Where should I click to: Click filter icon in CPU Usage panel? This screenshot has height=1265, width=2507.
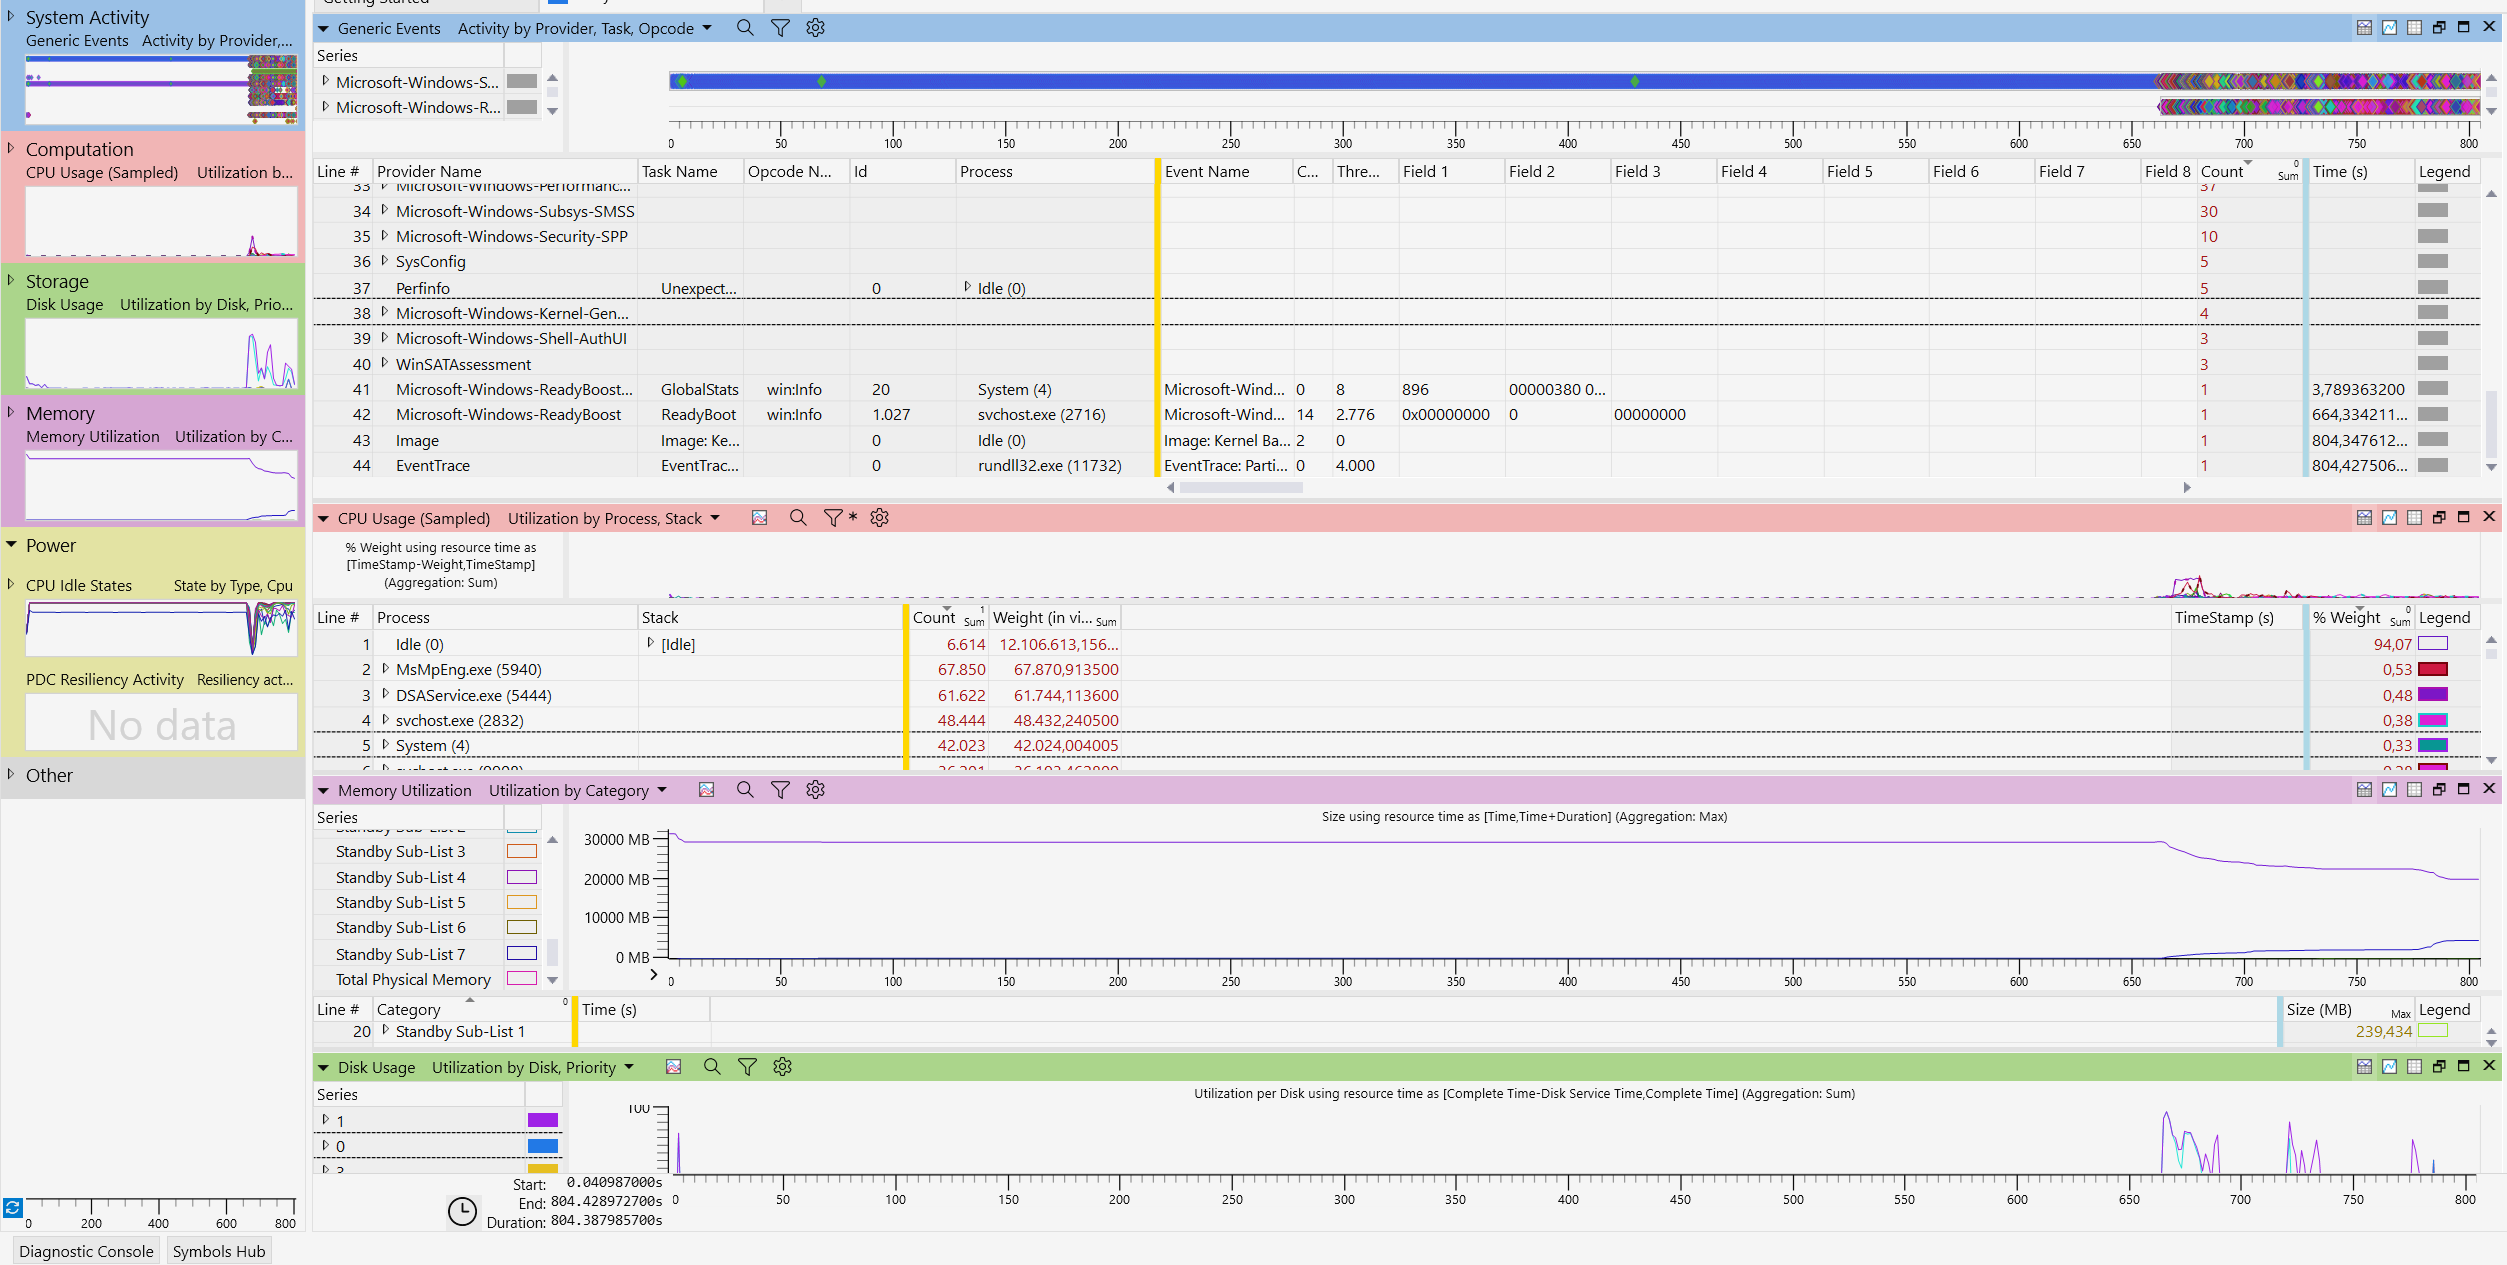click(x=833, y=518)
